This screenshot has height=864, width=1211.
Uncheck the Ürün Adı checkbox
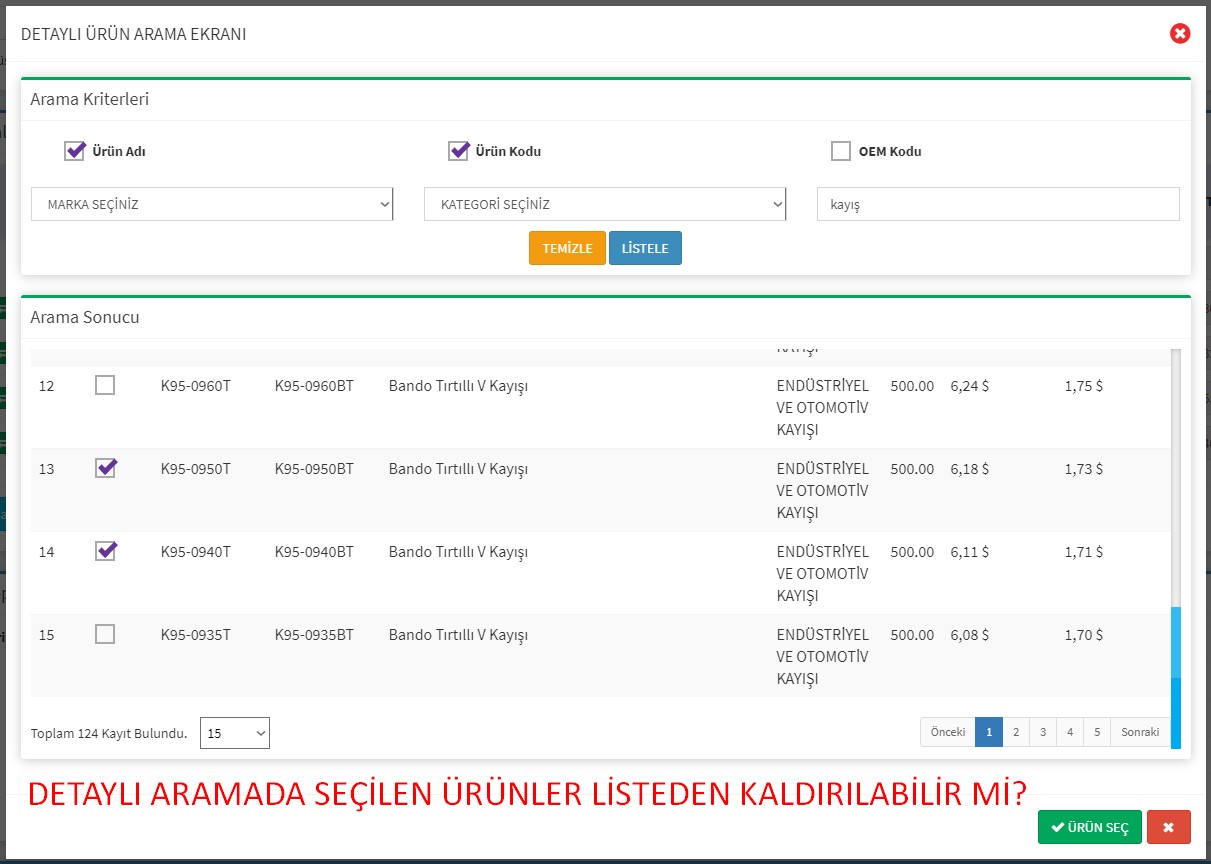coord(75,151)
